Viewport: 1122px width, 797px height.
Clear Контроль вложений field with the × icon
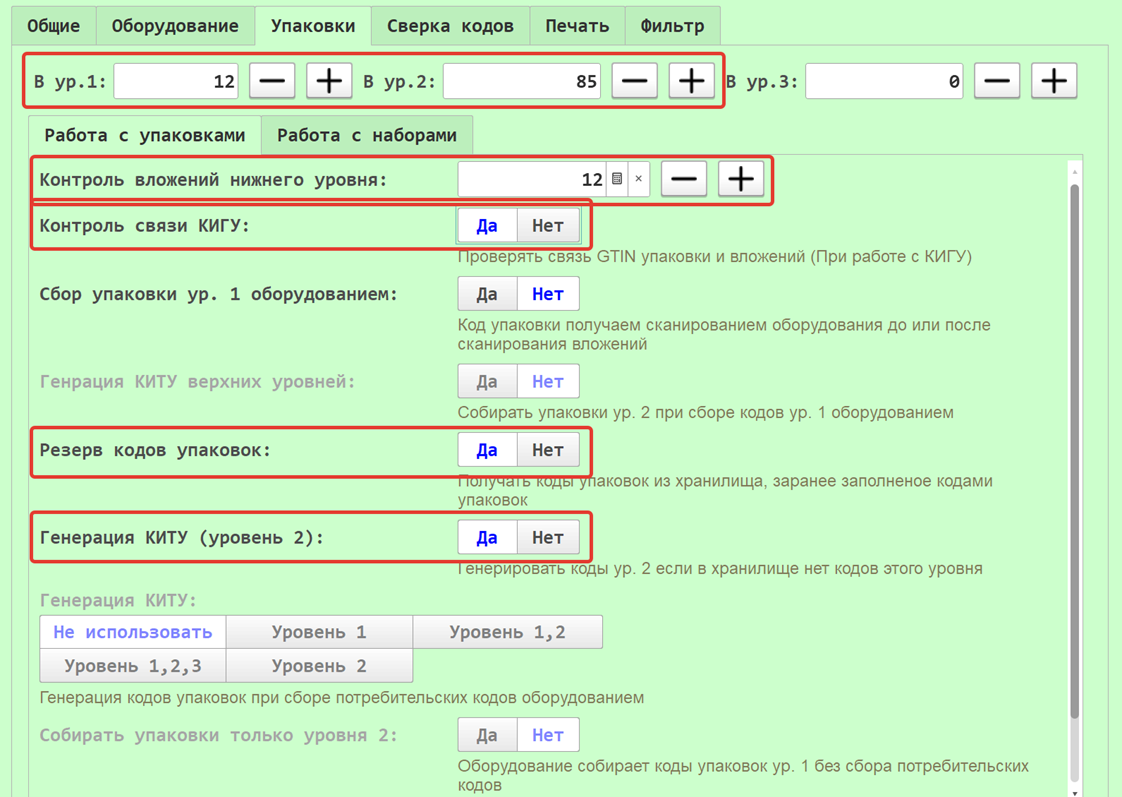(639, 179)
